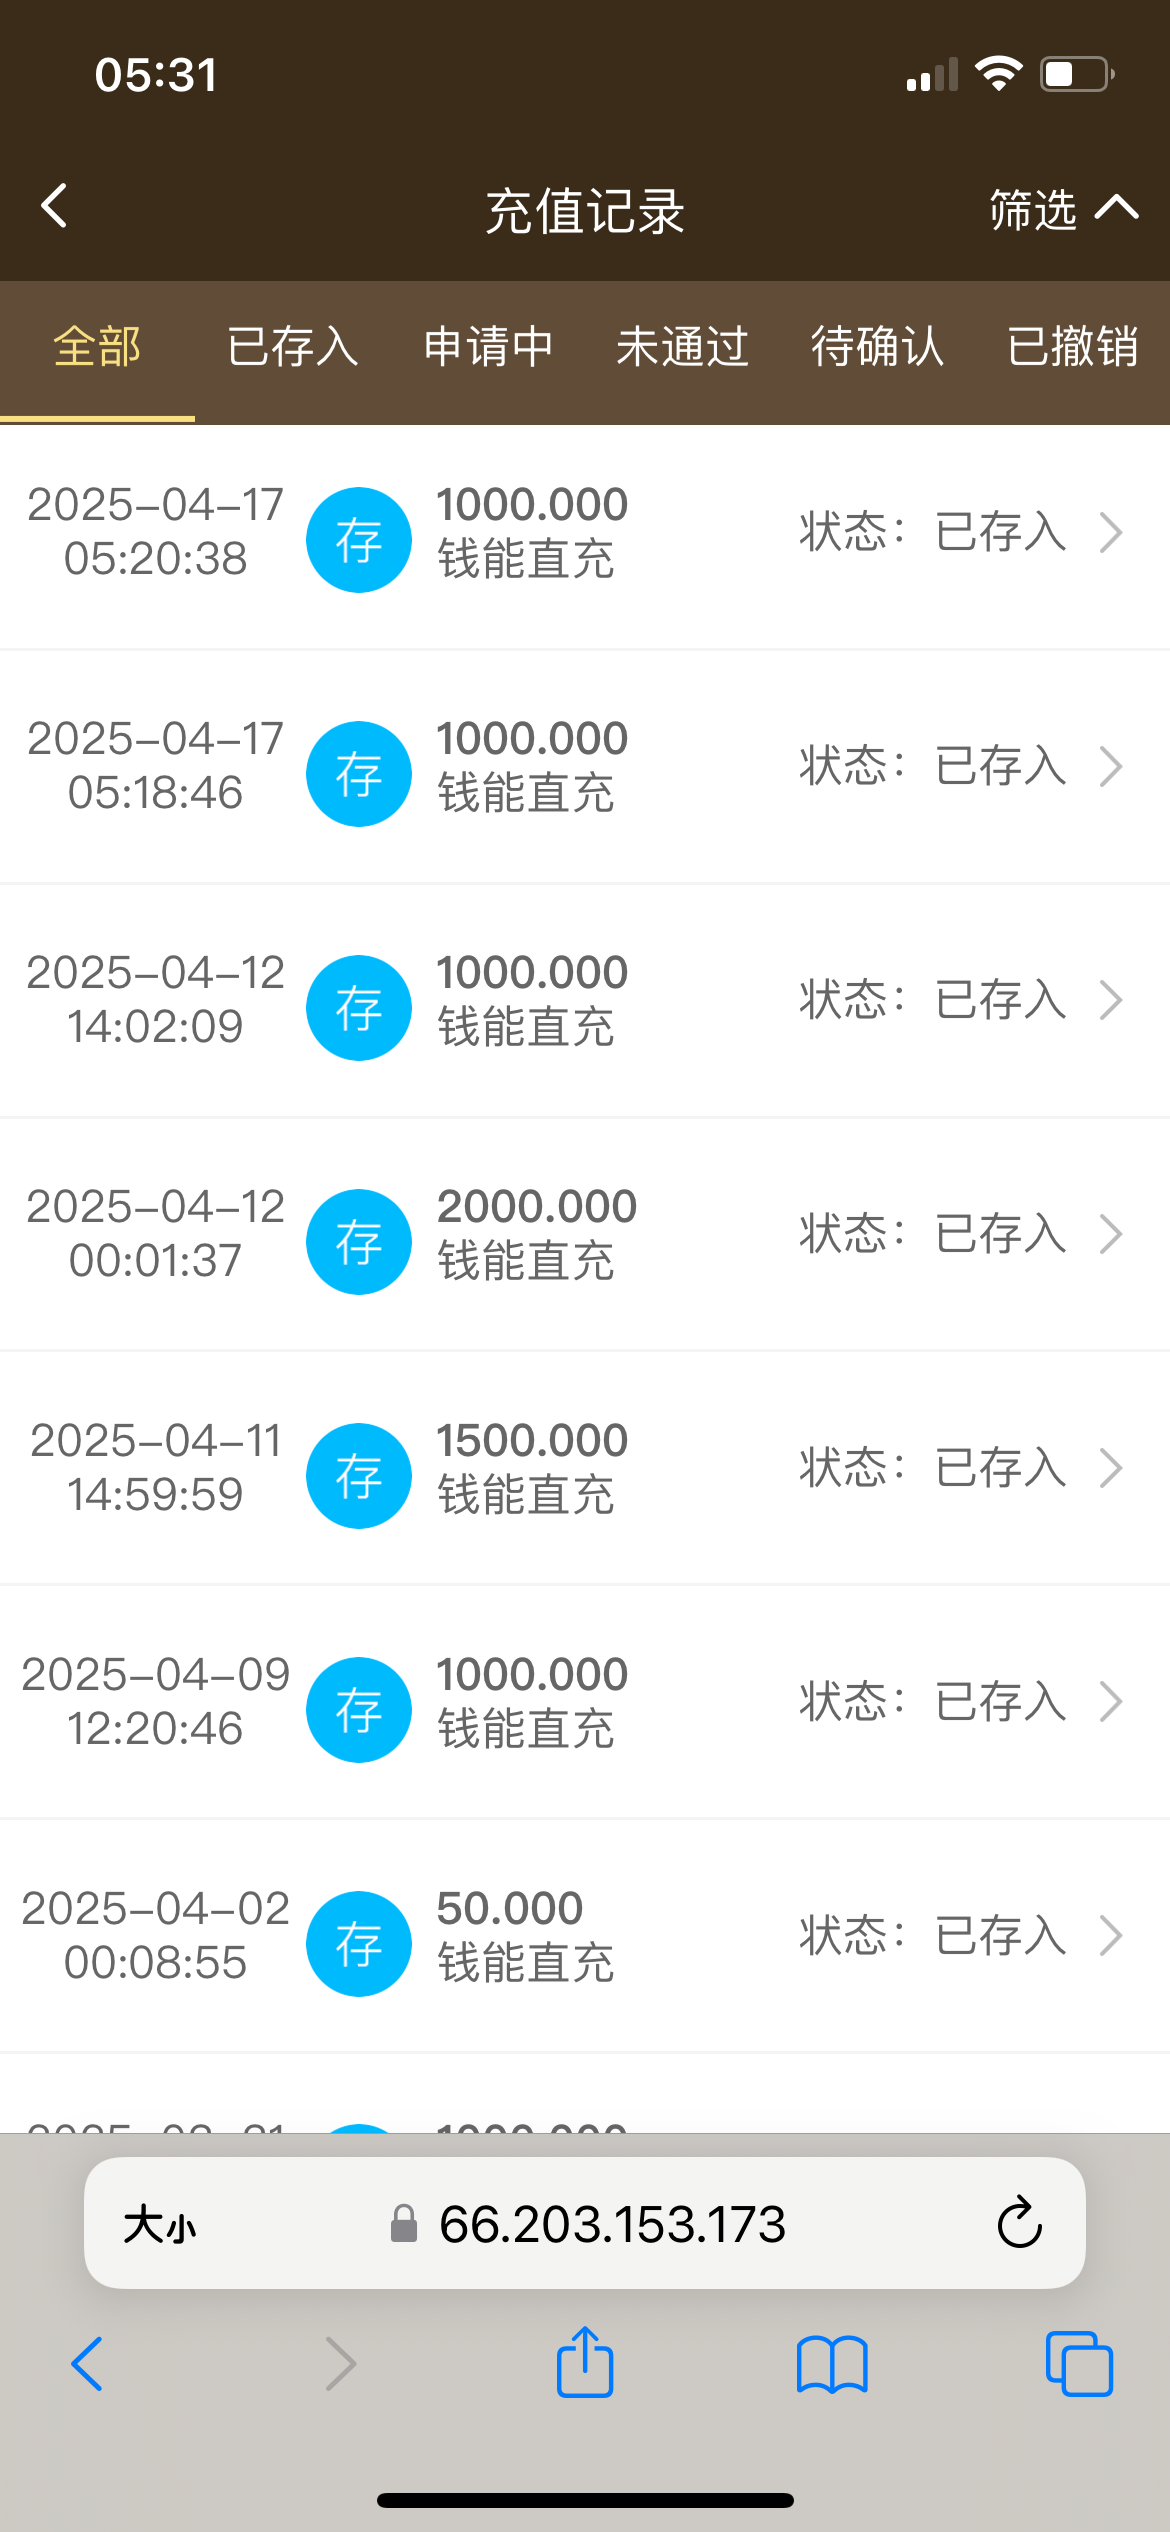This screenshot has width=1170, height=2532.
Task: Open the 大小 text size control
Action: [x=160, y=2225]
